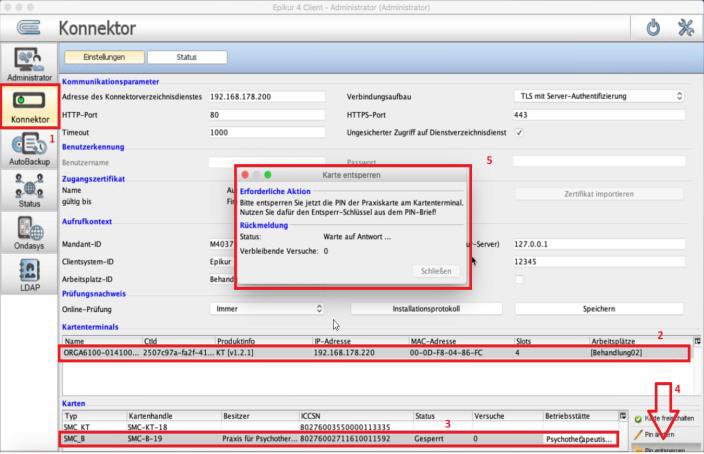Screen dimensions: 704x454
Task: Click the power/logout icon at top right
Action: (x=653, y=28)
